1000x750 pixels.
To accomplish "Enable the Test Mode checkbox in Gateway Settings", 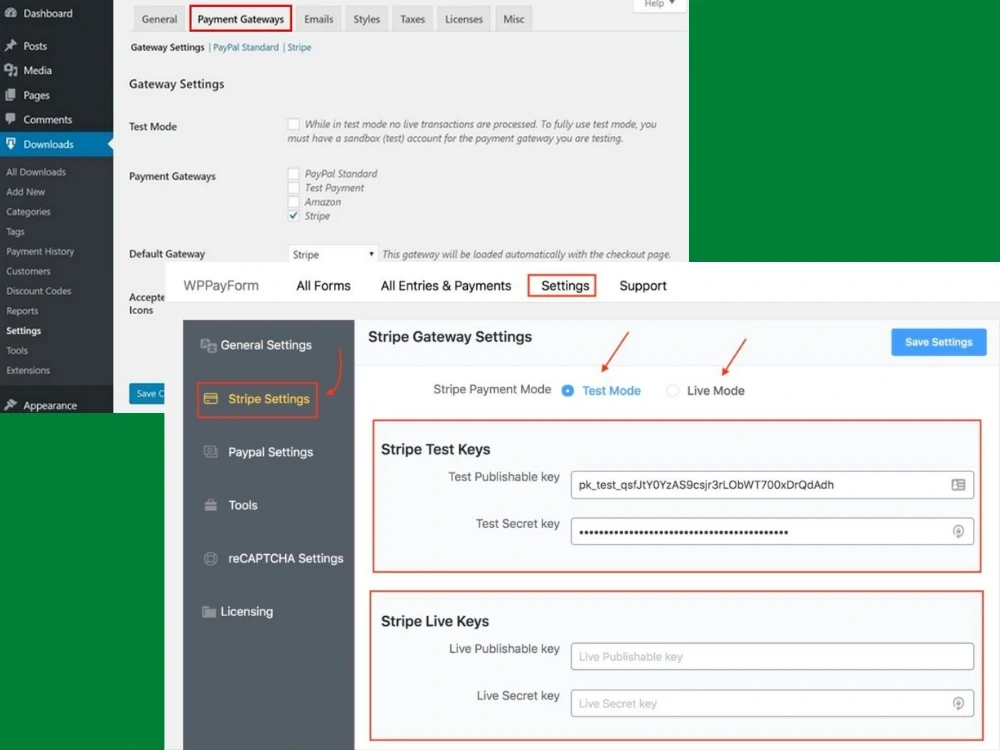I will pyautogui.click(x=293, y=123).
